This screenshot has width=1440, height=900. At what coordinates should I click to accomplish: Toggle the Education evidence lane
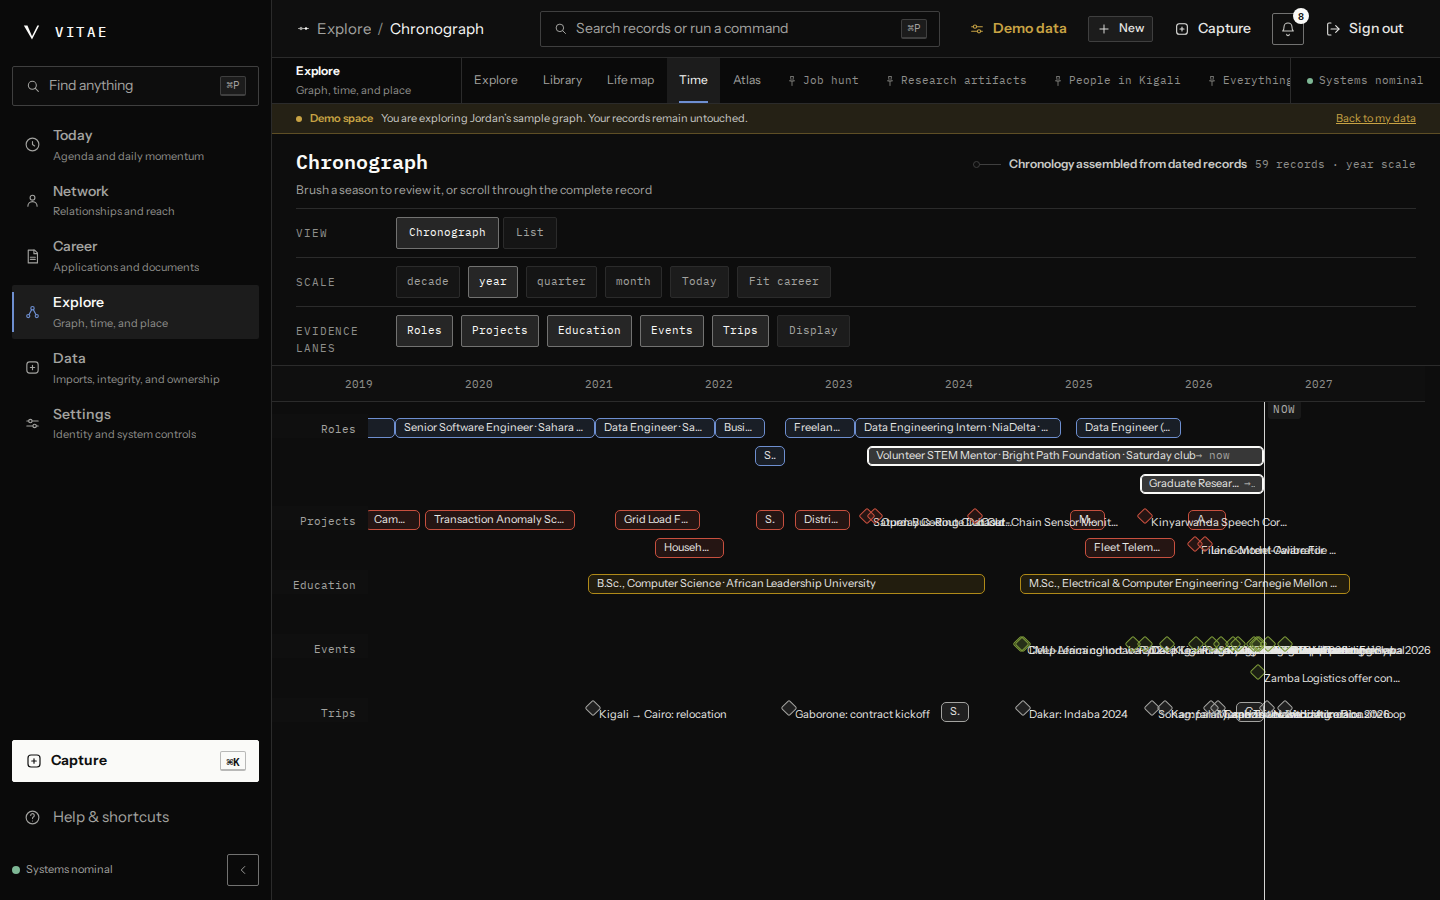coord(589,331)
